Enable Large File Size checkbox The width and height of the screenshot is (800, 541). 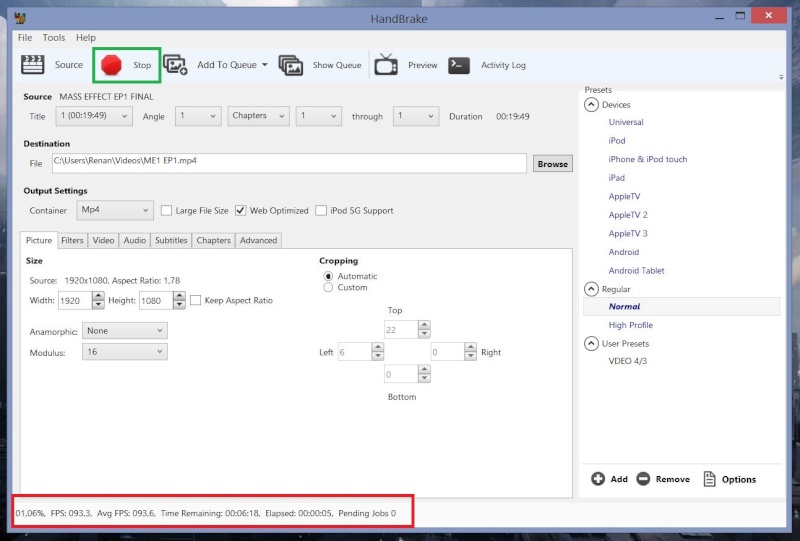[166, 210]
